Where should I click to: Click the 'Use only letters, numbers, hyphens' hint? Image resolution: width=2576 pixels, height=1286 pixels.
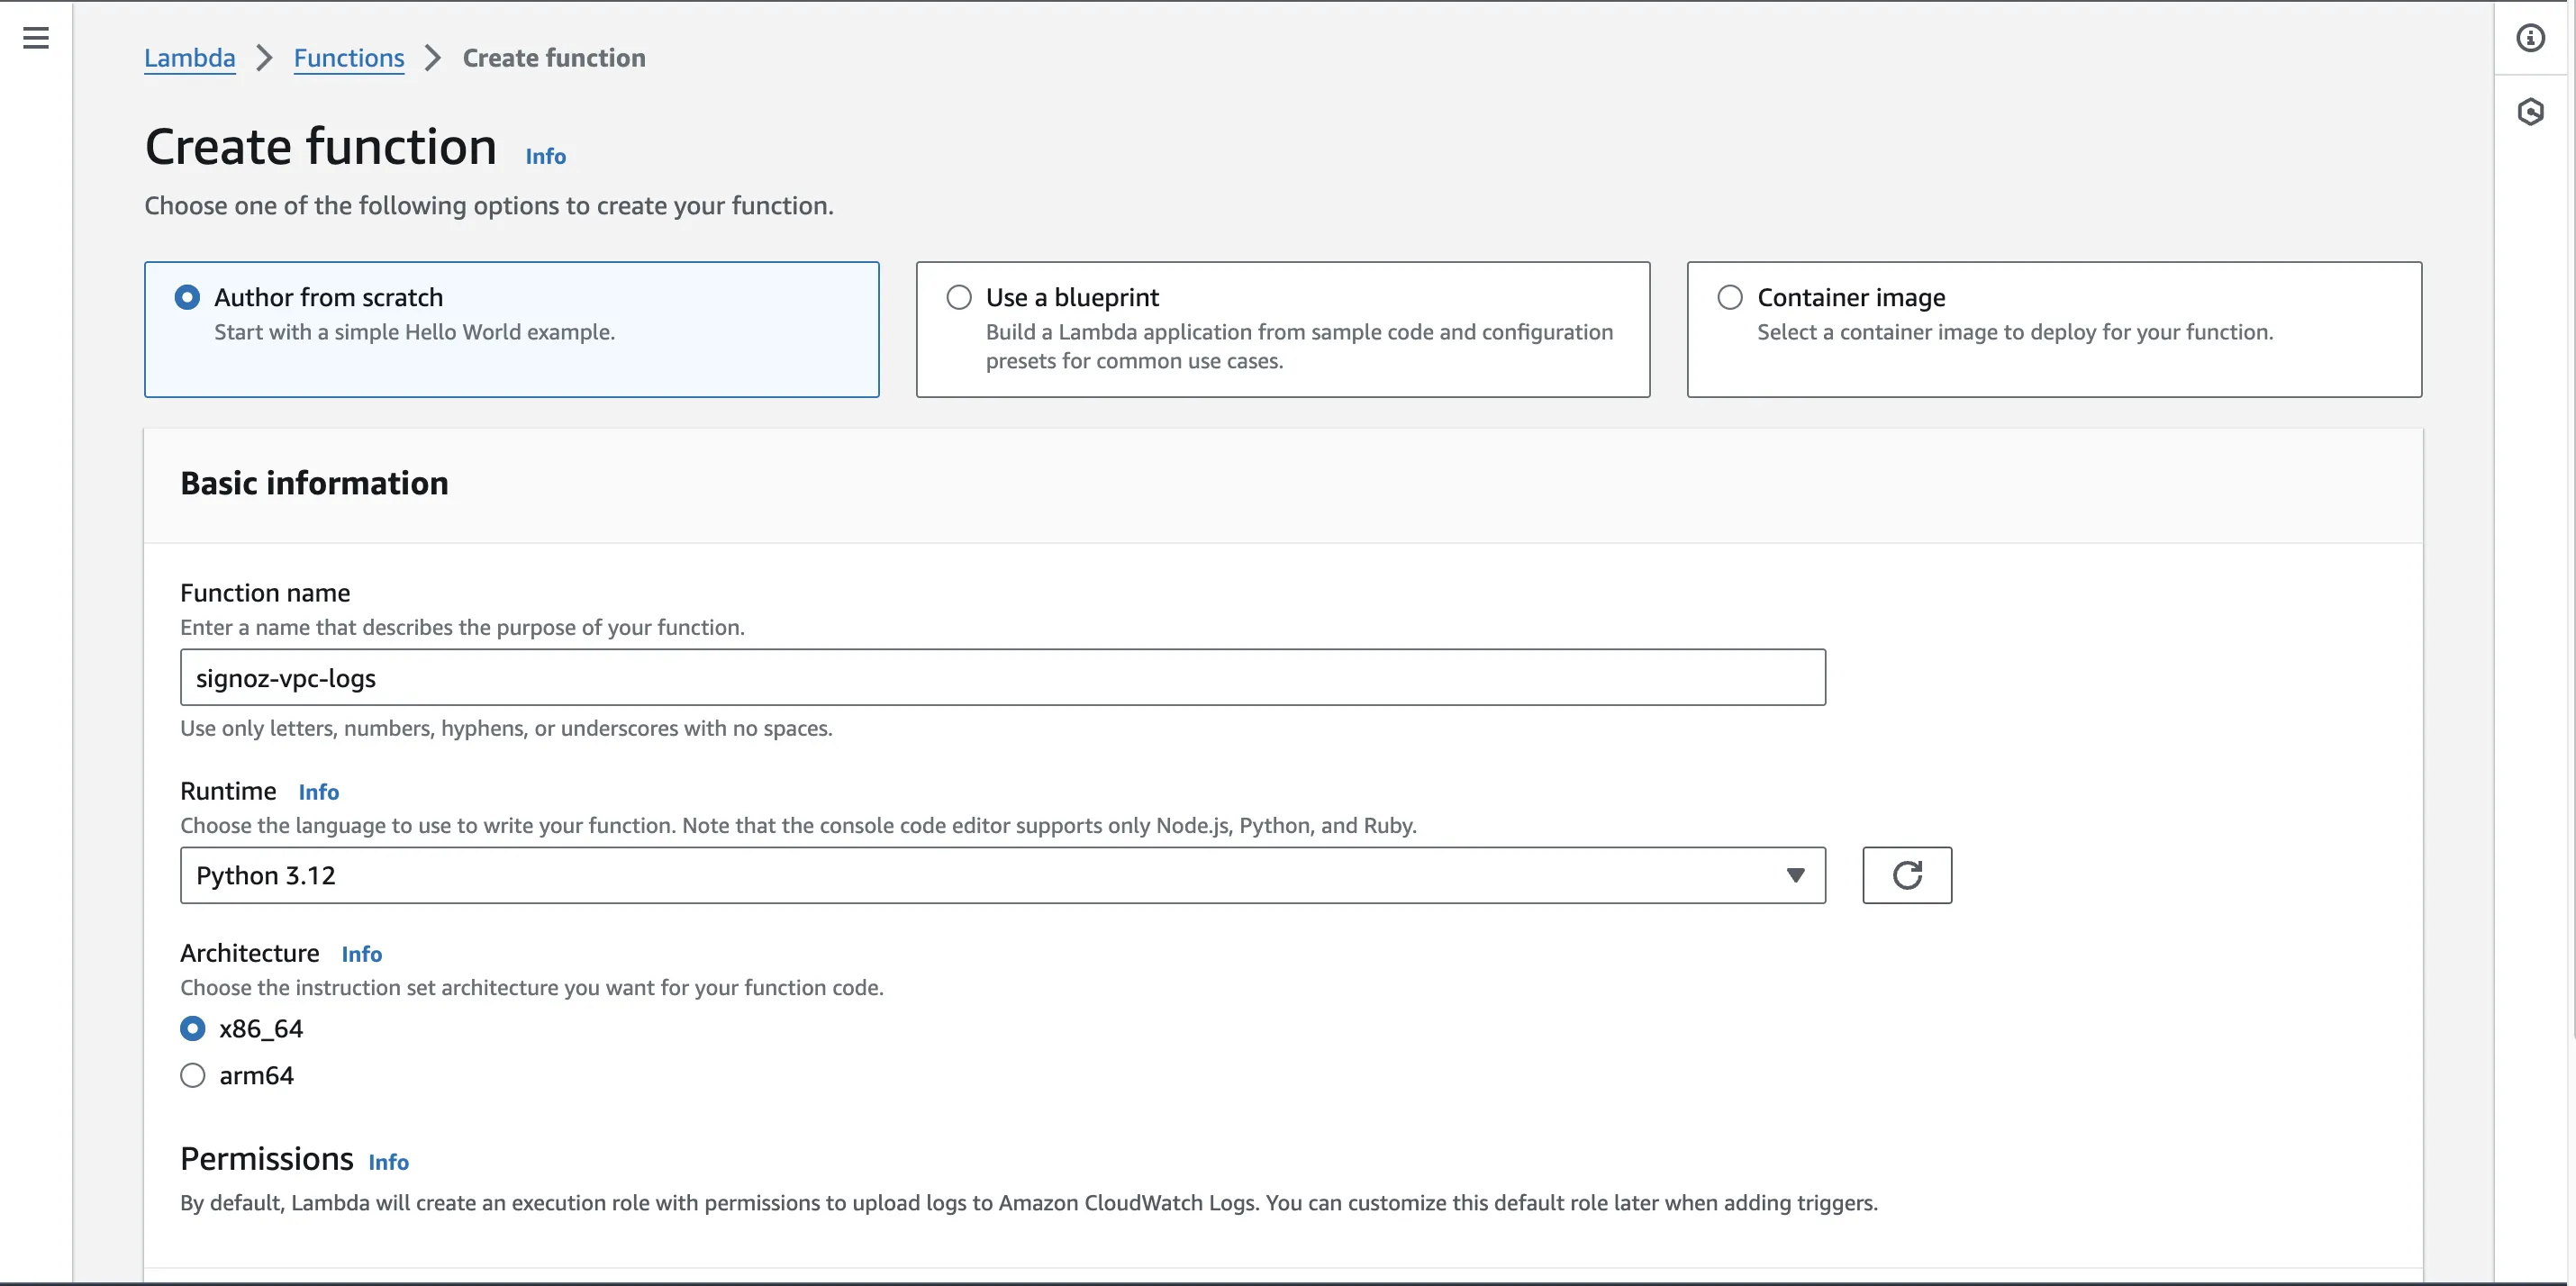click(x=506, y=728)
